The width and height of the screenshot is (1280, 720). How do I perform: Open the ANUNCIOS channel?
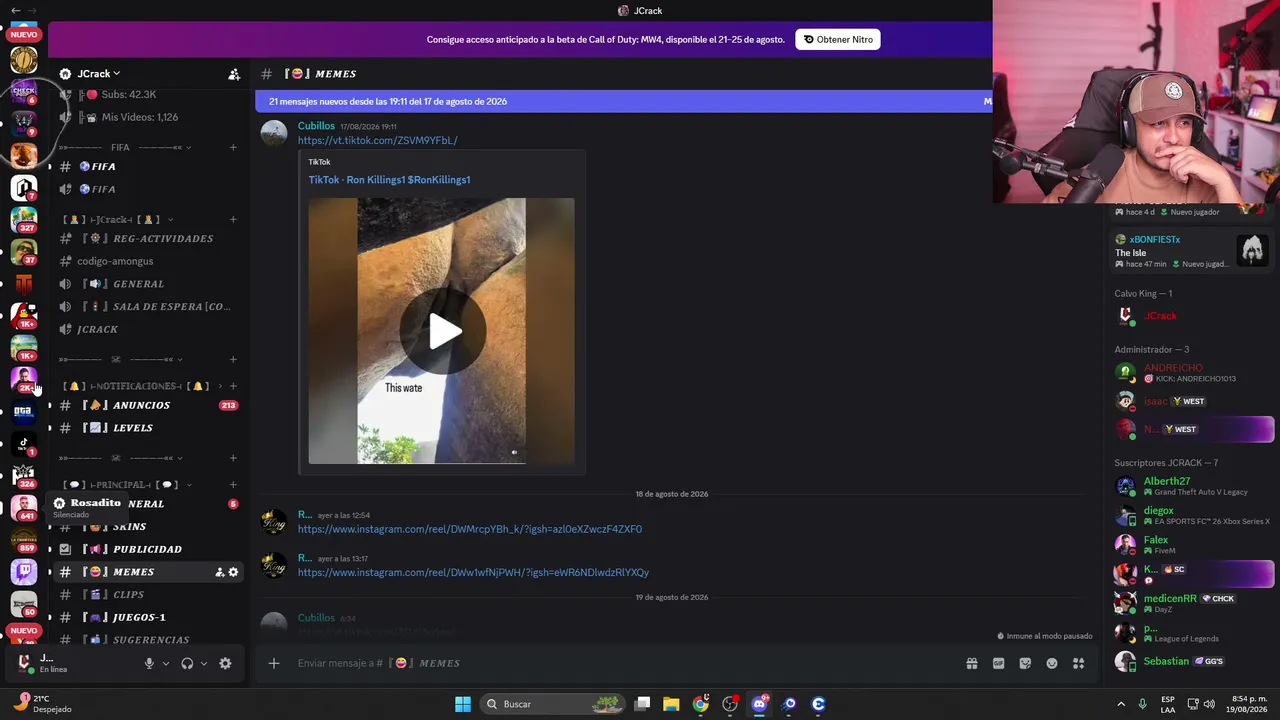pyautogui.click(x=146, y=405)
